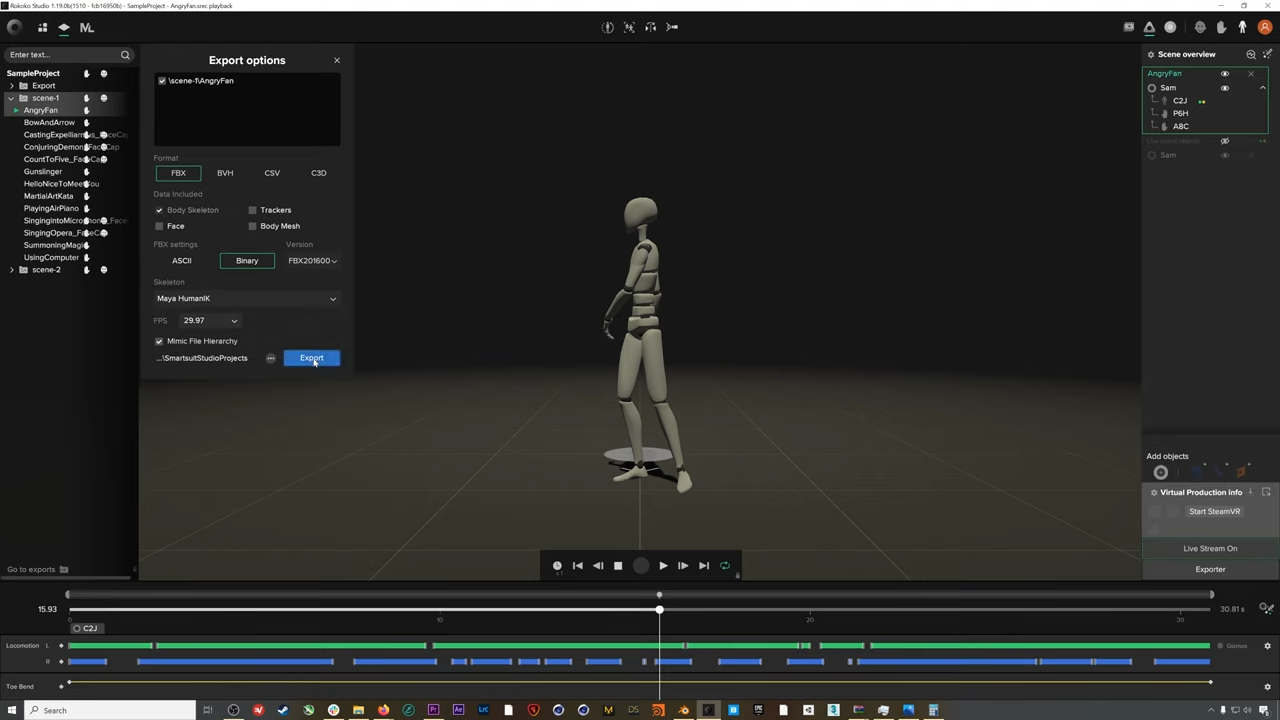Expand the scene-2 tree node
Screen dimensions: 1280x720
(x=12, y=270)
